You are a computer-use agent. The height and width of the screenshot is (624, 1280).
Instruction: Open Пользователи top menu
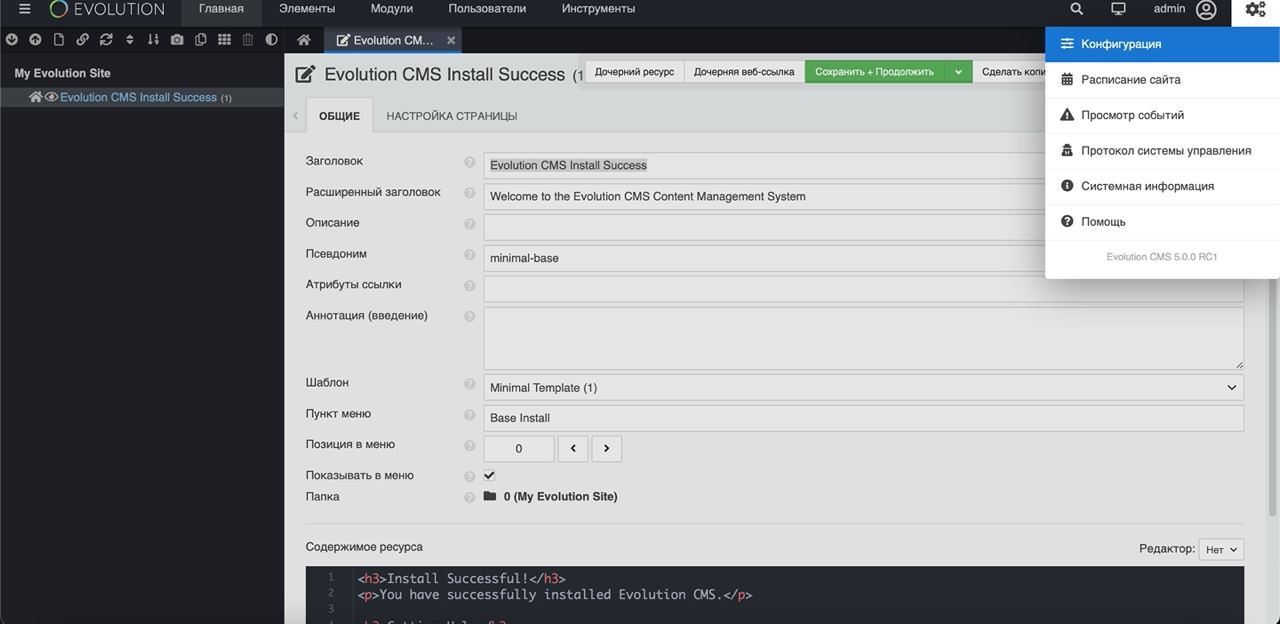pos(487,9)
